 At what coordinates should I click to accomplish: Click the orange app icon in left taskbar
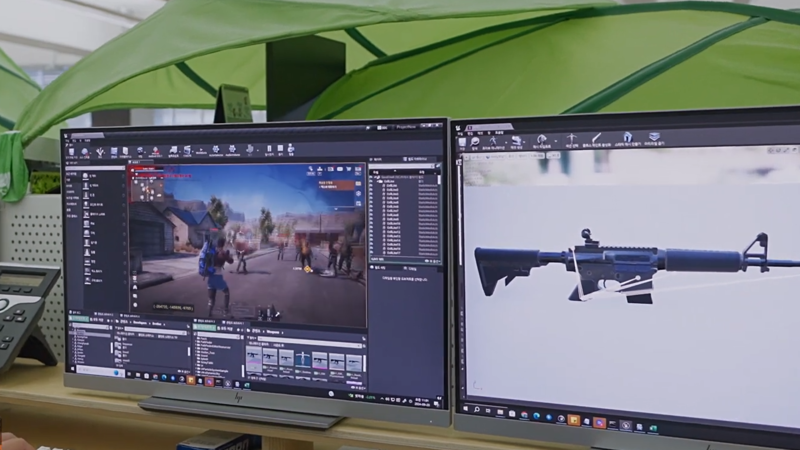click(190, 379)
